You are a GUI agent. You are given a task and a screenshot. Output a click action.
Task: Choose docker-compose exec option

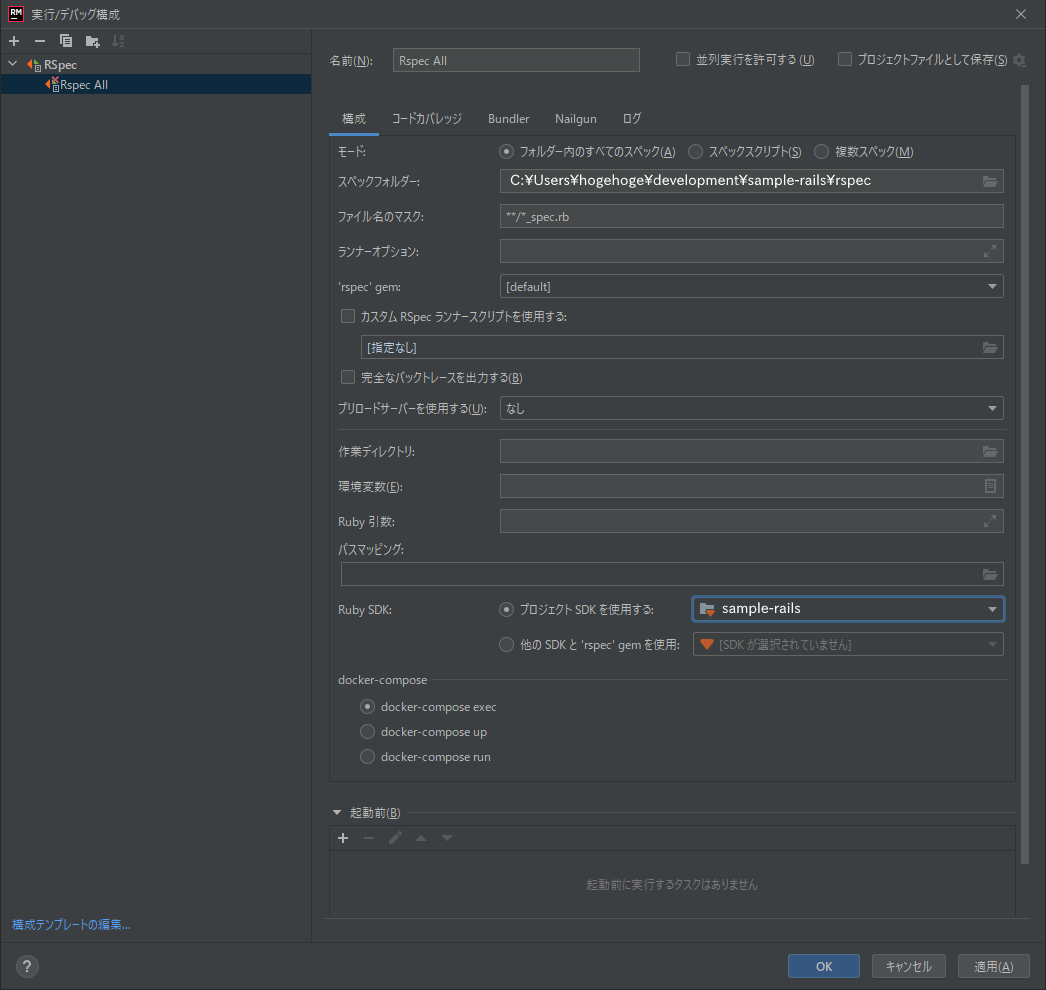367,706
